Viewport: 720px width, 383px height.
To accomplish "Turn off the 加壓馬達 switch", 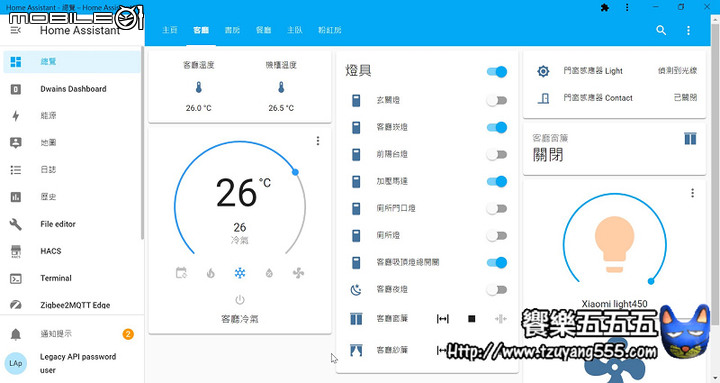I will tap(497, 181).
